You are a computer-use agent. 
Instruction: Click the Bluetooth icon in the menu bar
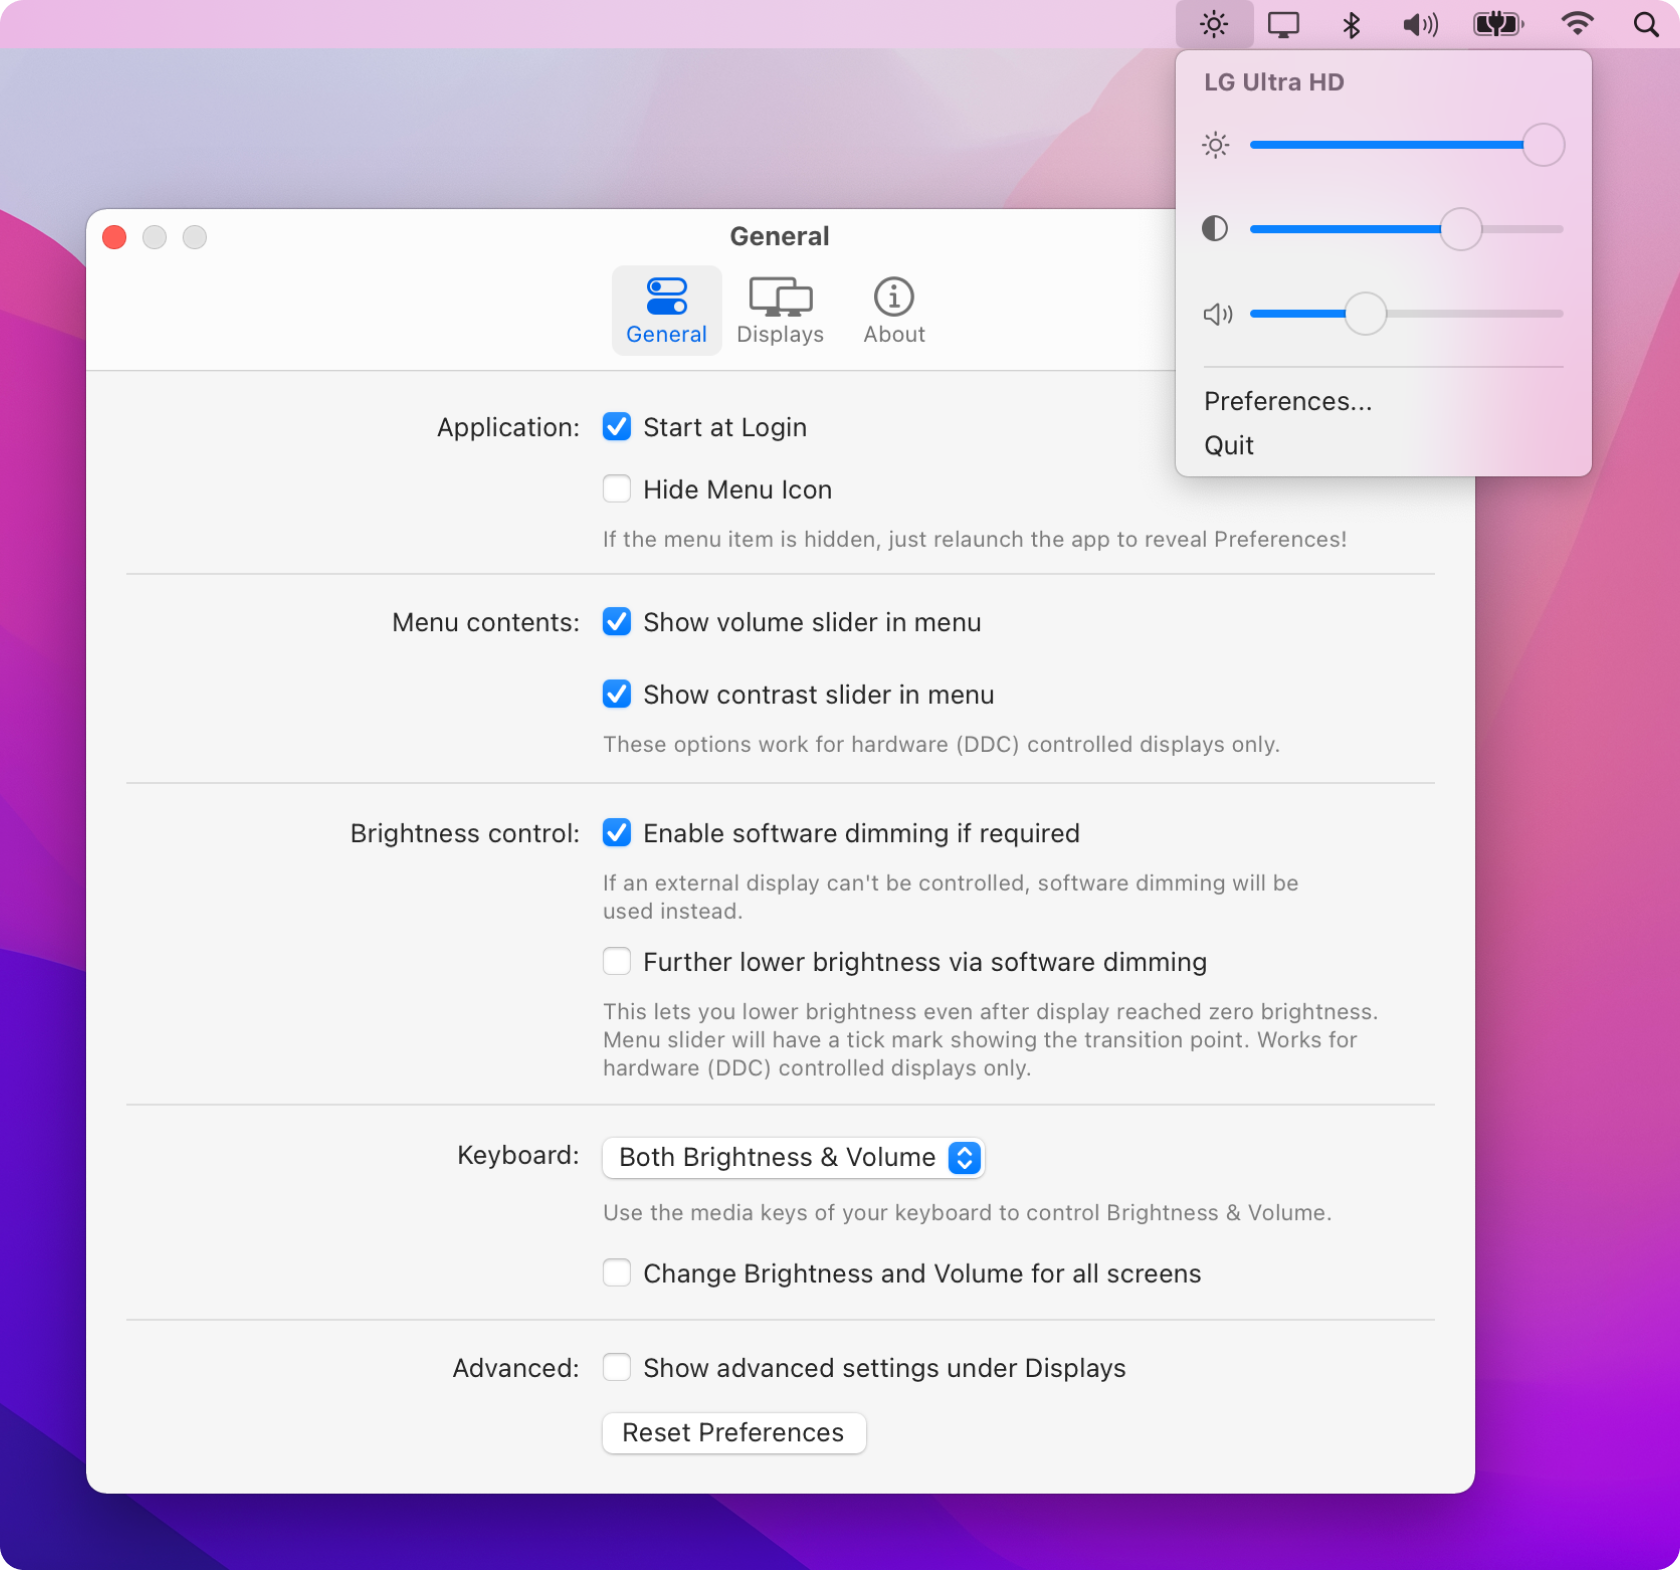[1351, 23]
